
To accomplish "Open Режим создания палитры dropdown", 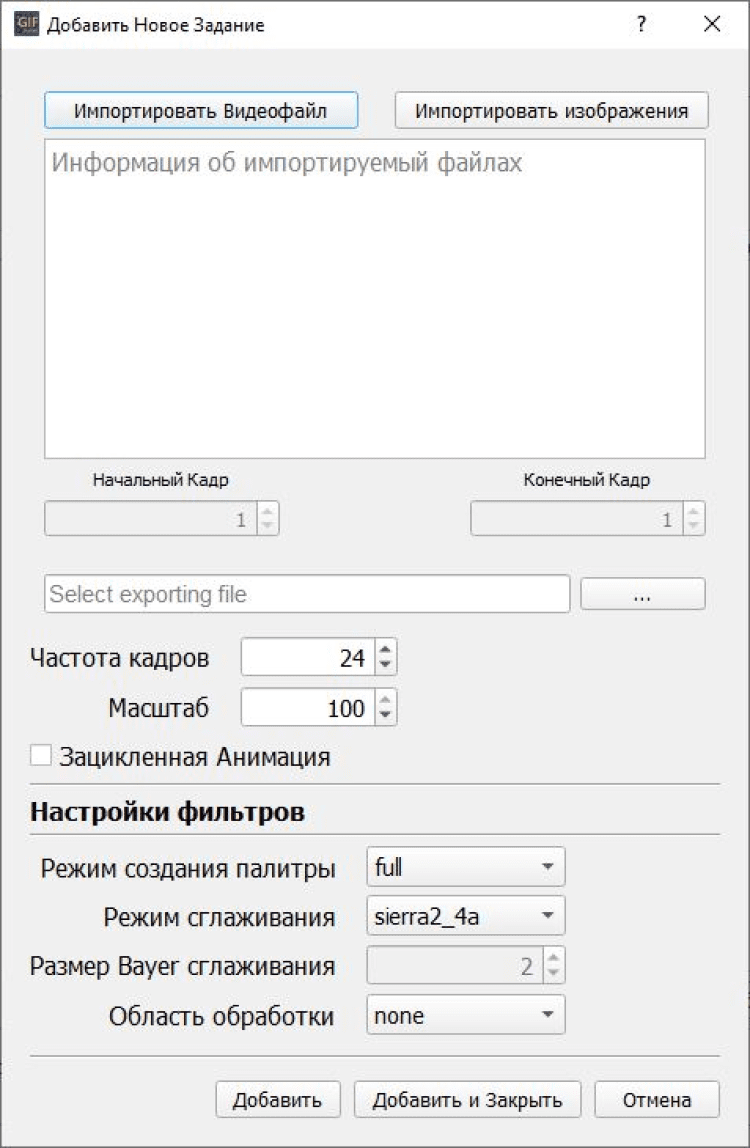I will click(x=465, y=867).
